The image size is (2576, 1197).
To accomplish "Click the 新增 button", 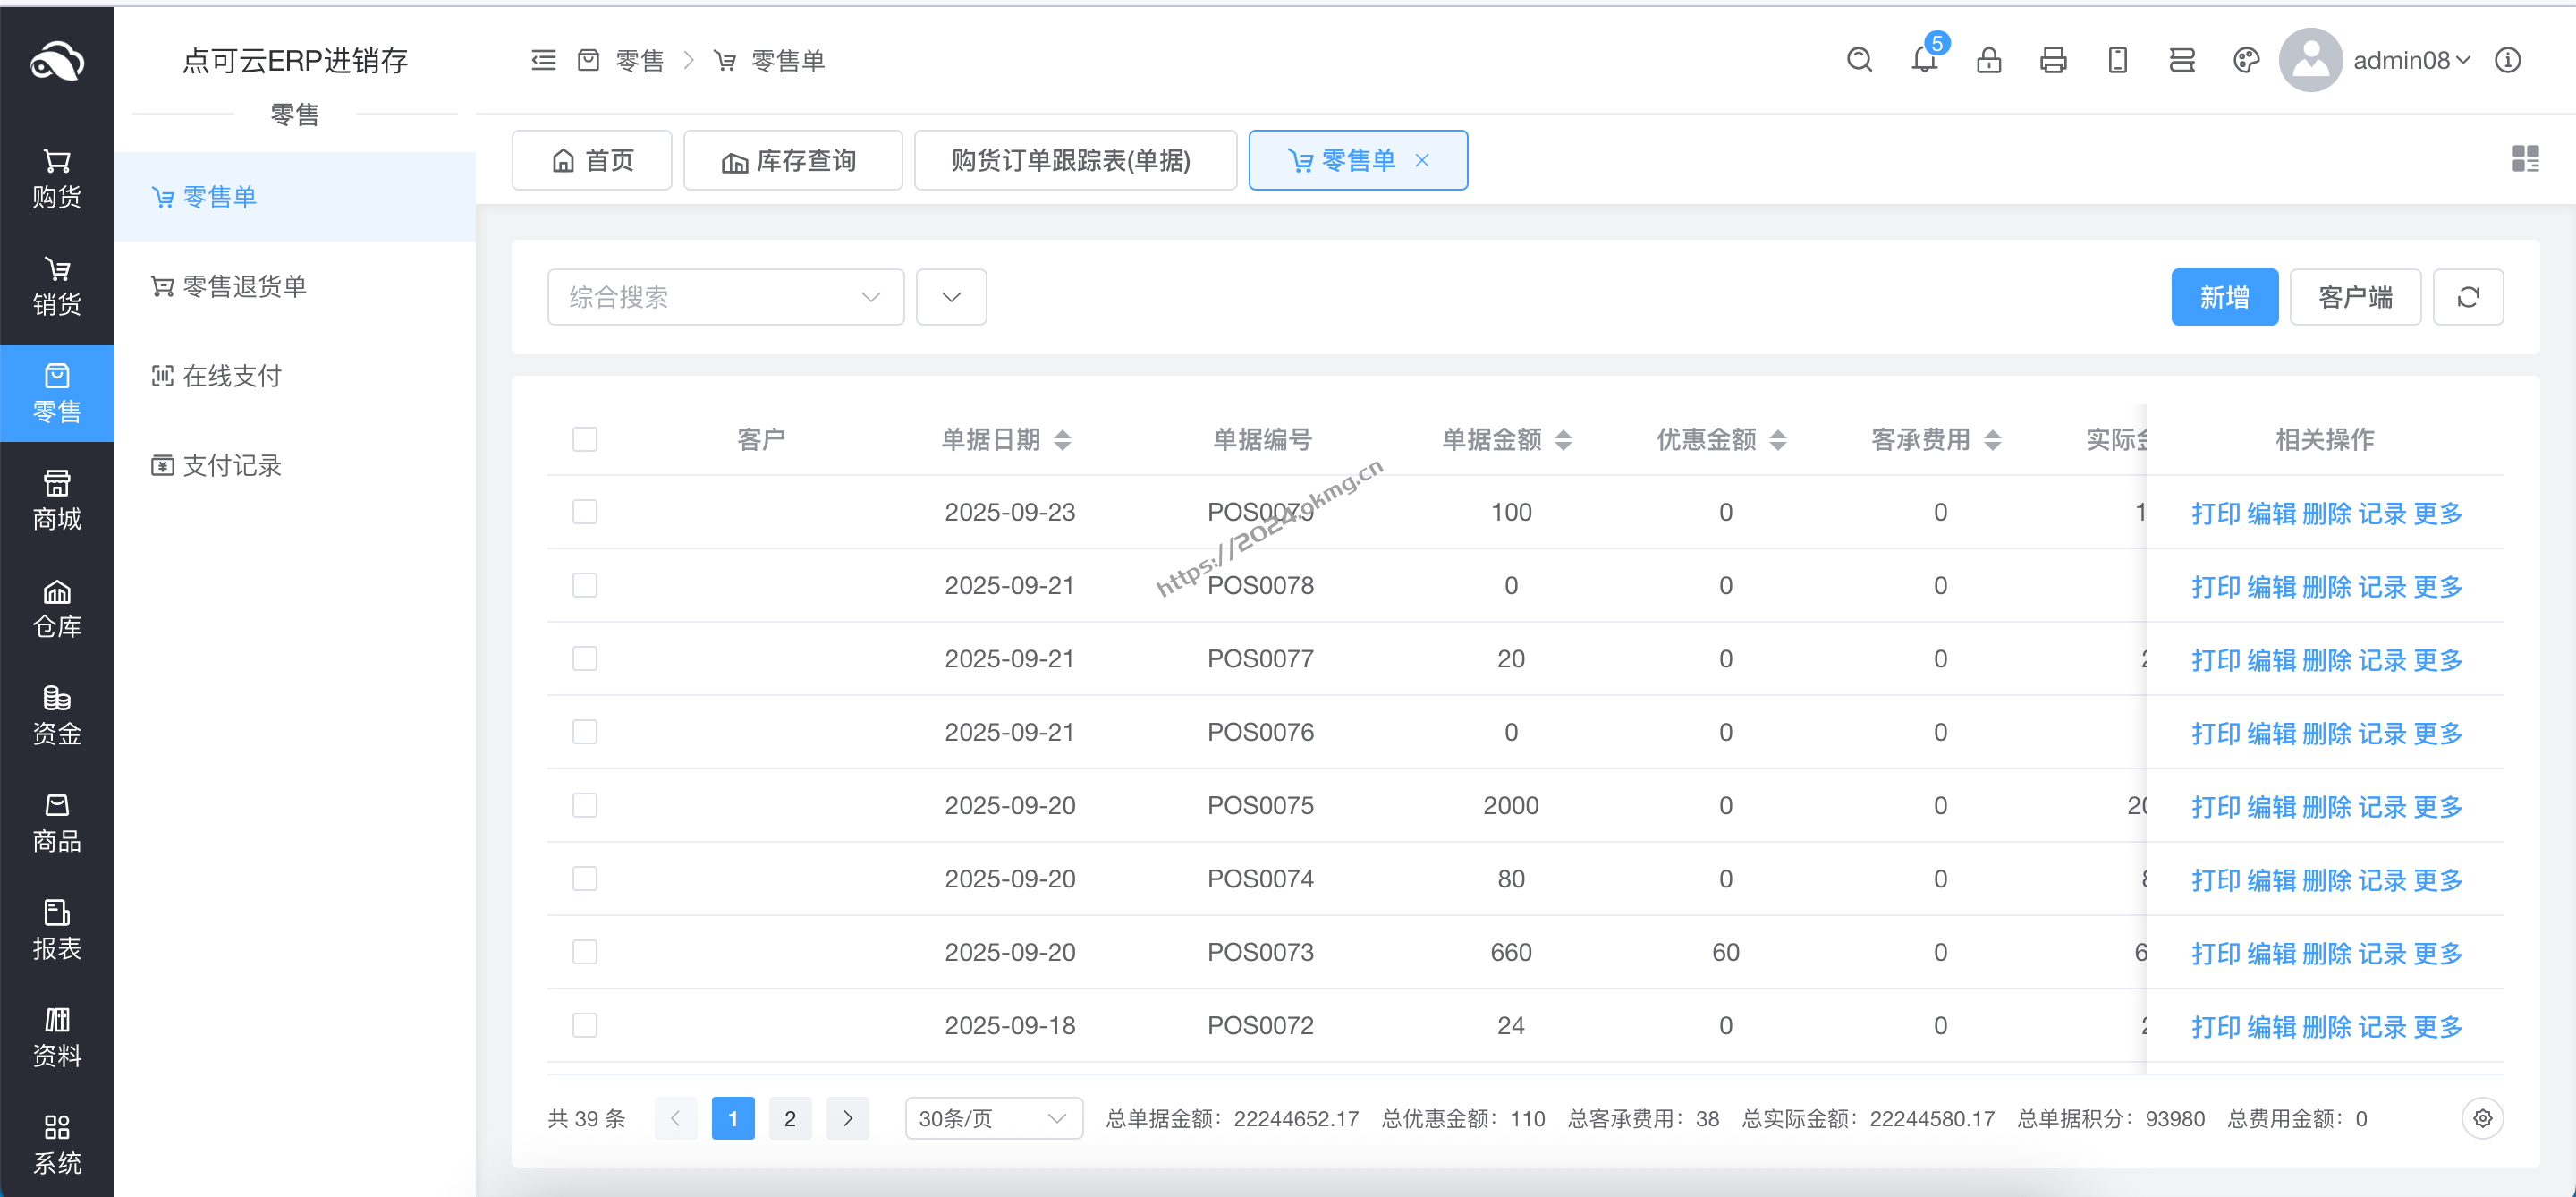I will point(2224,297).
